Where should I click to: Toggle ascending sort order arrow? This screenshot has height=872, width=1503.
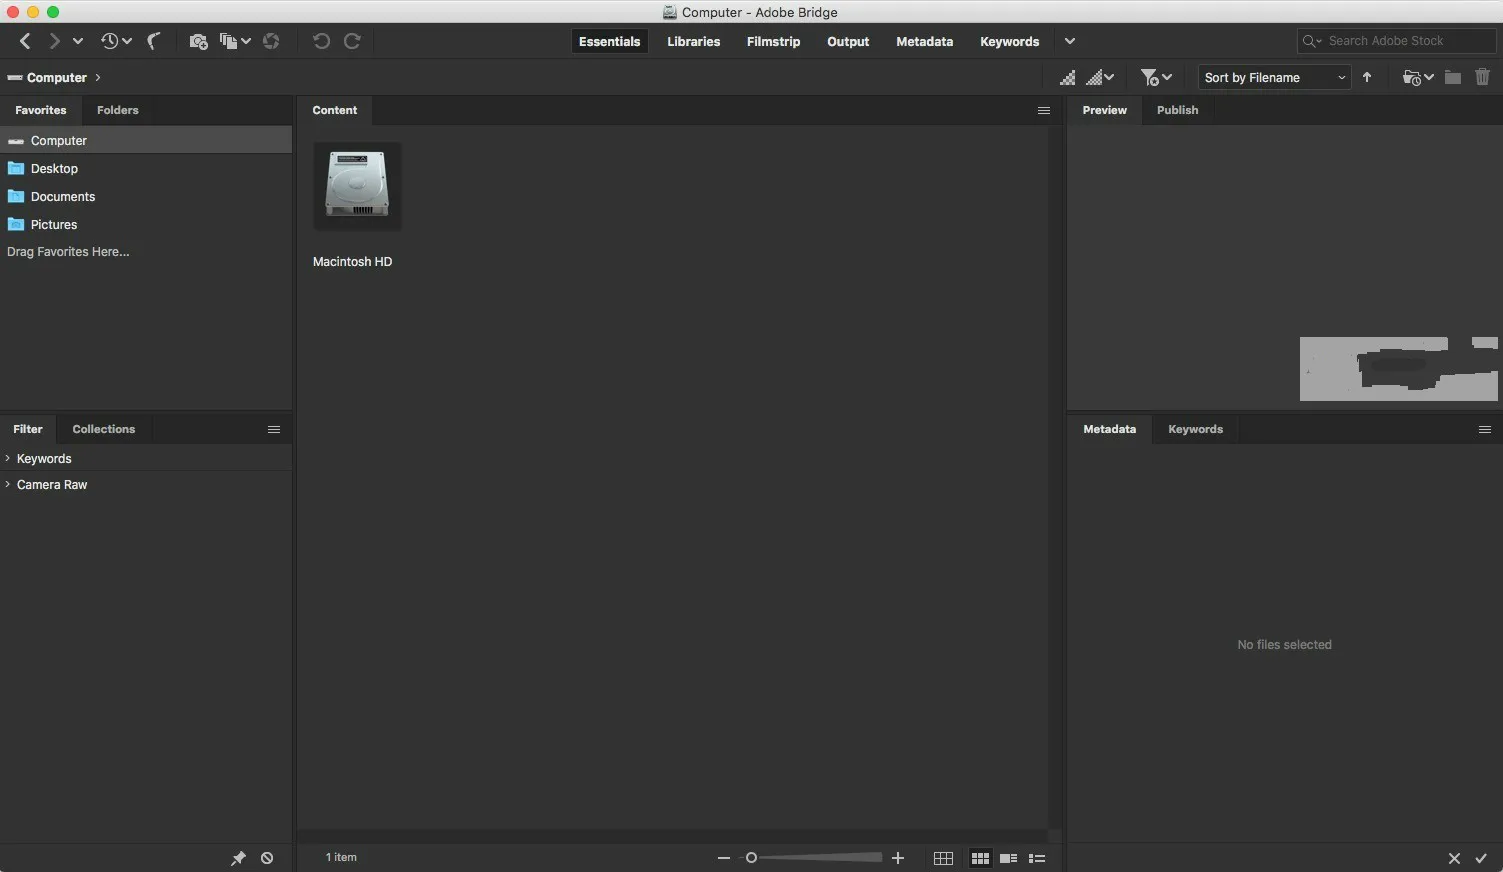[1367, 76]
